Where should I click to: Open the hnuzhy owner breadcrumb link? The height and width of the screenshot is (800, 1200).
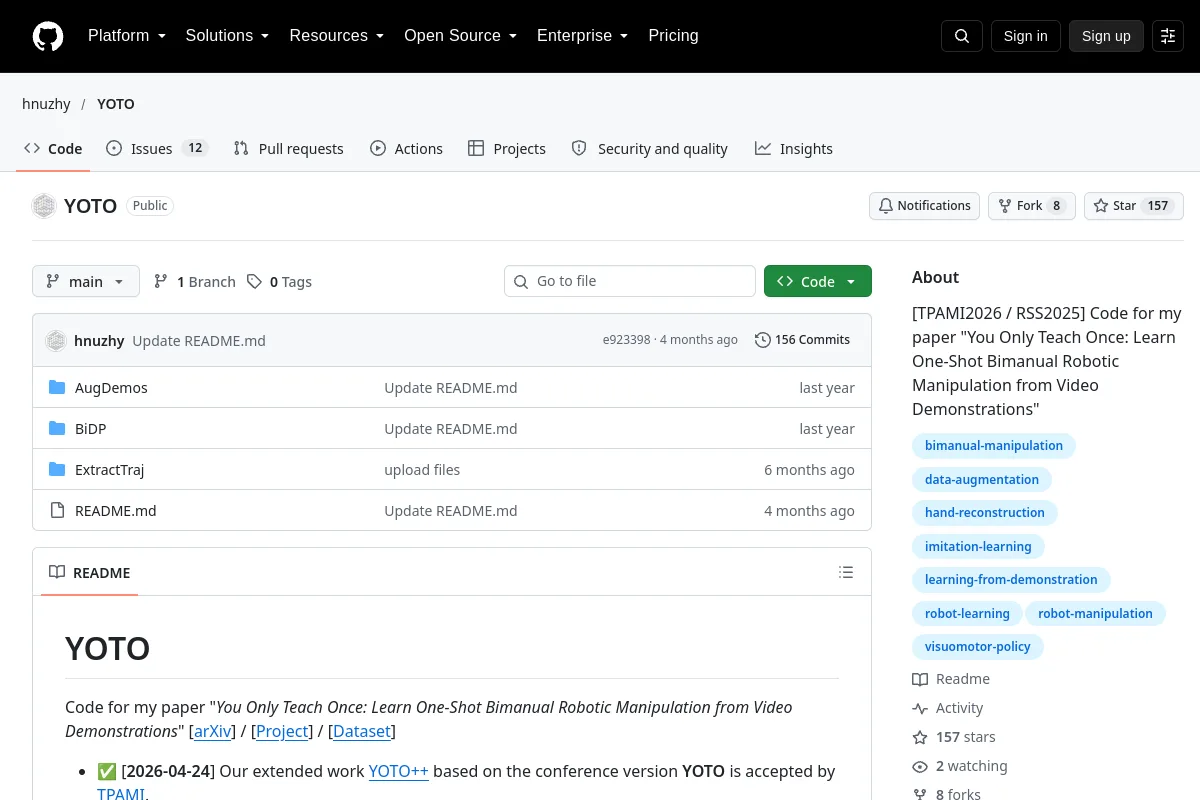click(46, 104)
